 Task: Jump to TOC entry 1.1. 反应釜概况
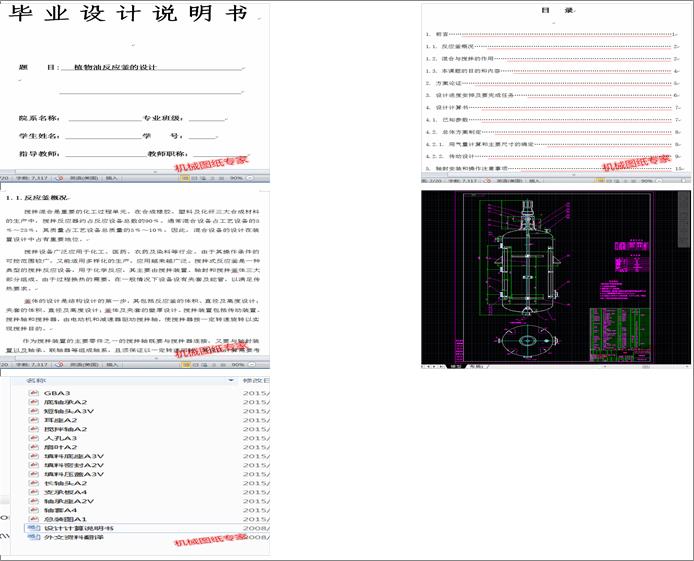(552, 46)
